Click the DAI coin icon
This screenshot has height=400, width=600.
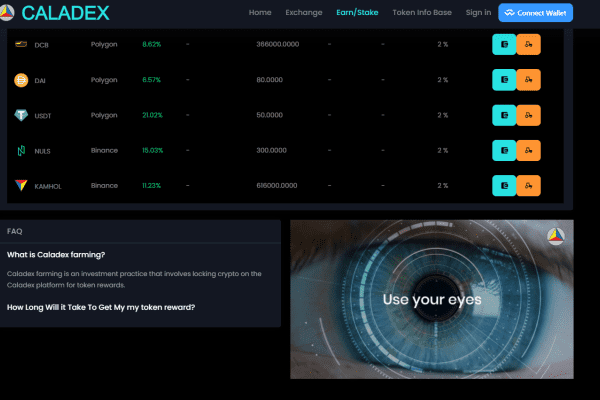[x=21, y=80]
